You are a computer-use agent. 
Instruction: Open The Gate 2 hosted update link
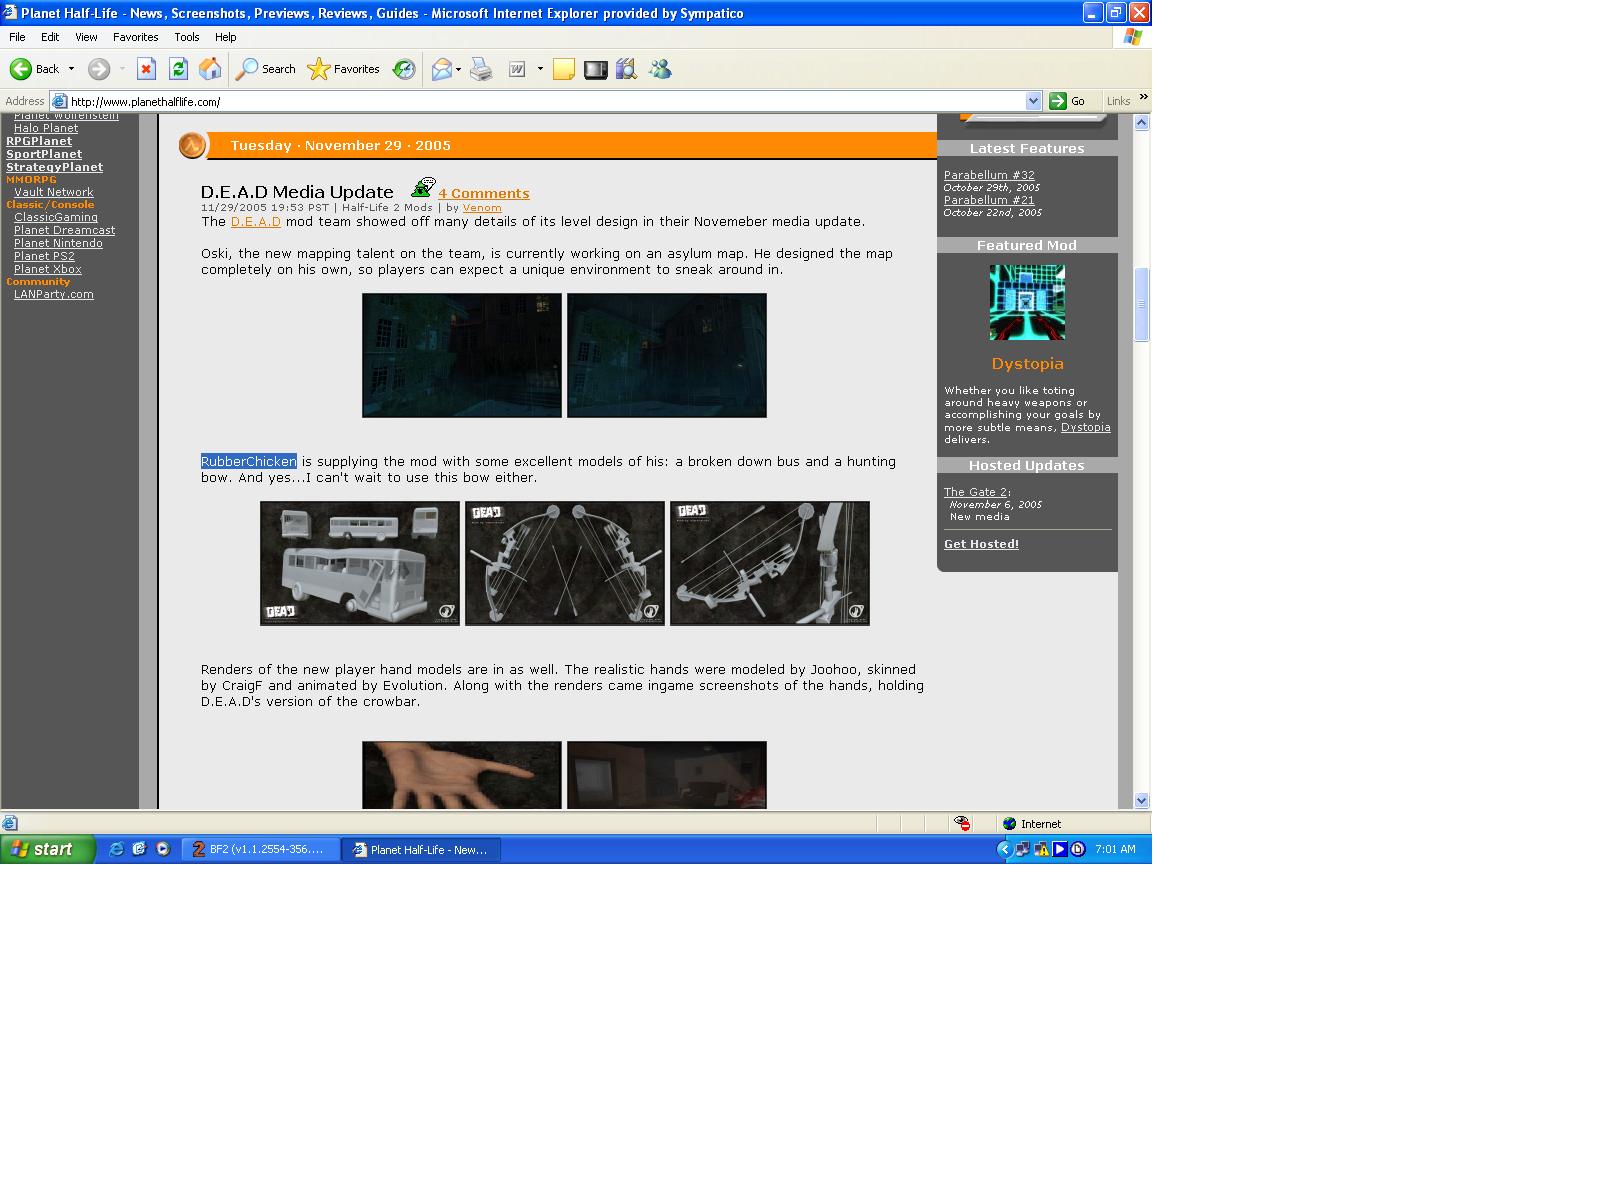pyautogui.click(x=976, y=492)
